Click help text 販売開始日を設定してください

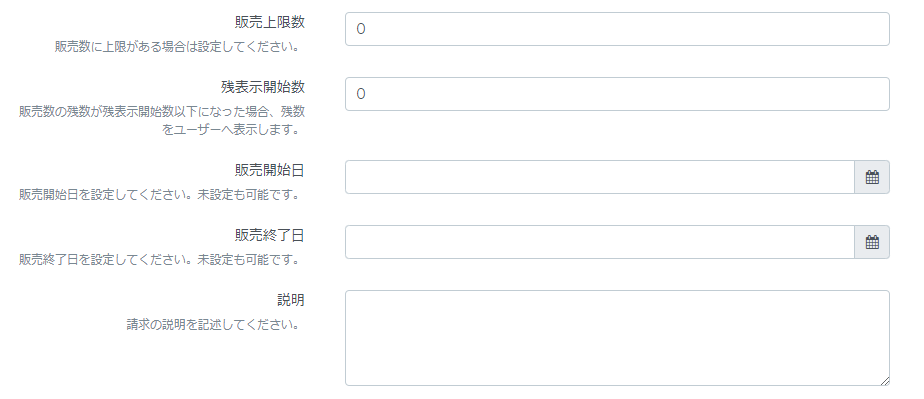(101, 194)
